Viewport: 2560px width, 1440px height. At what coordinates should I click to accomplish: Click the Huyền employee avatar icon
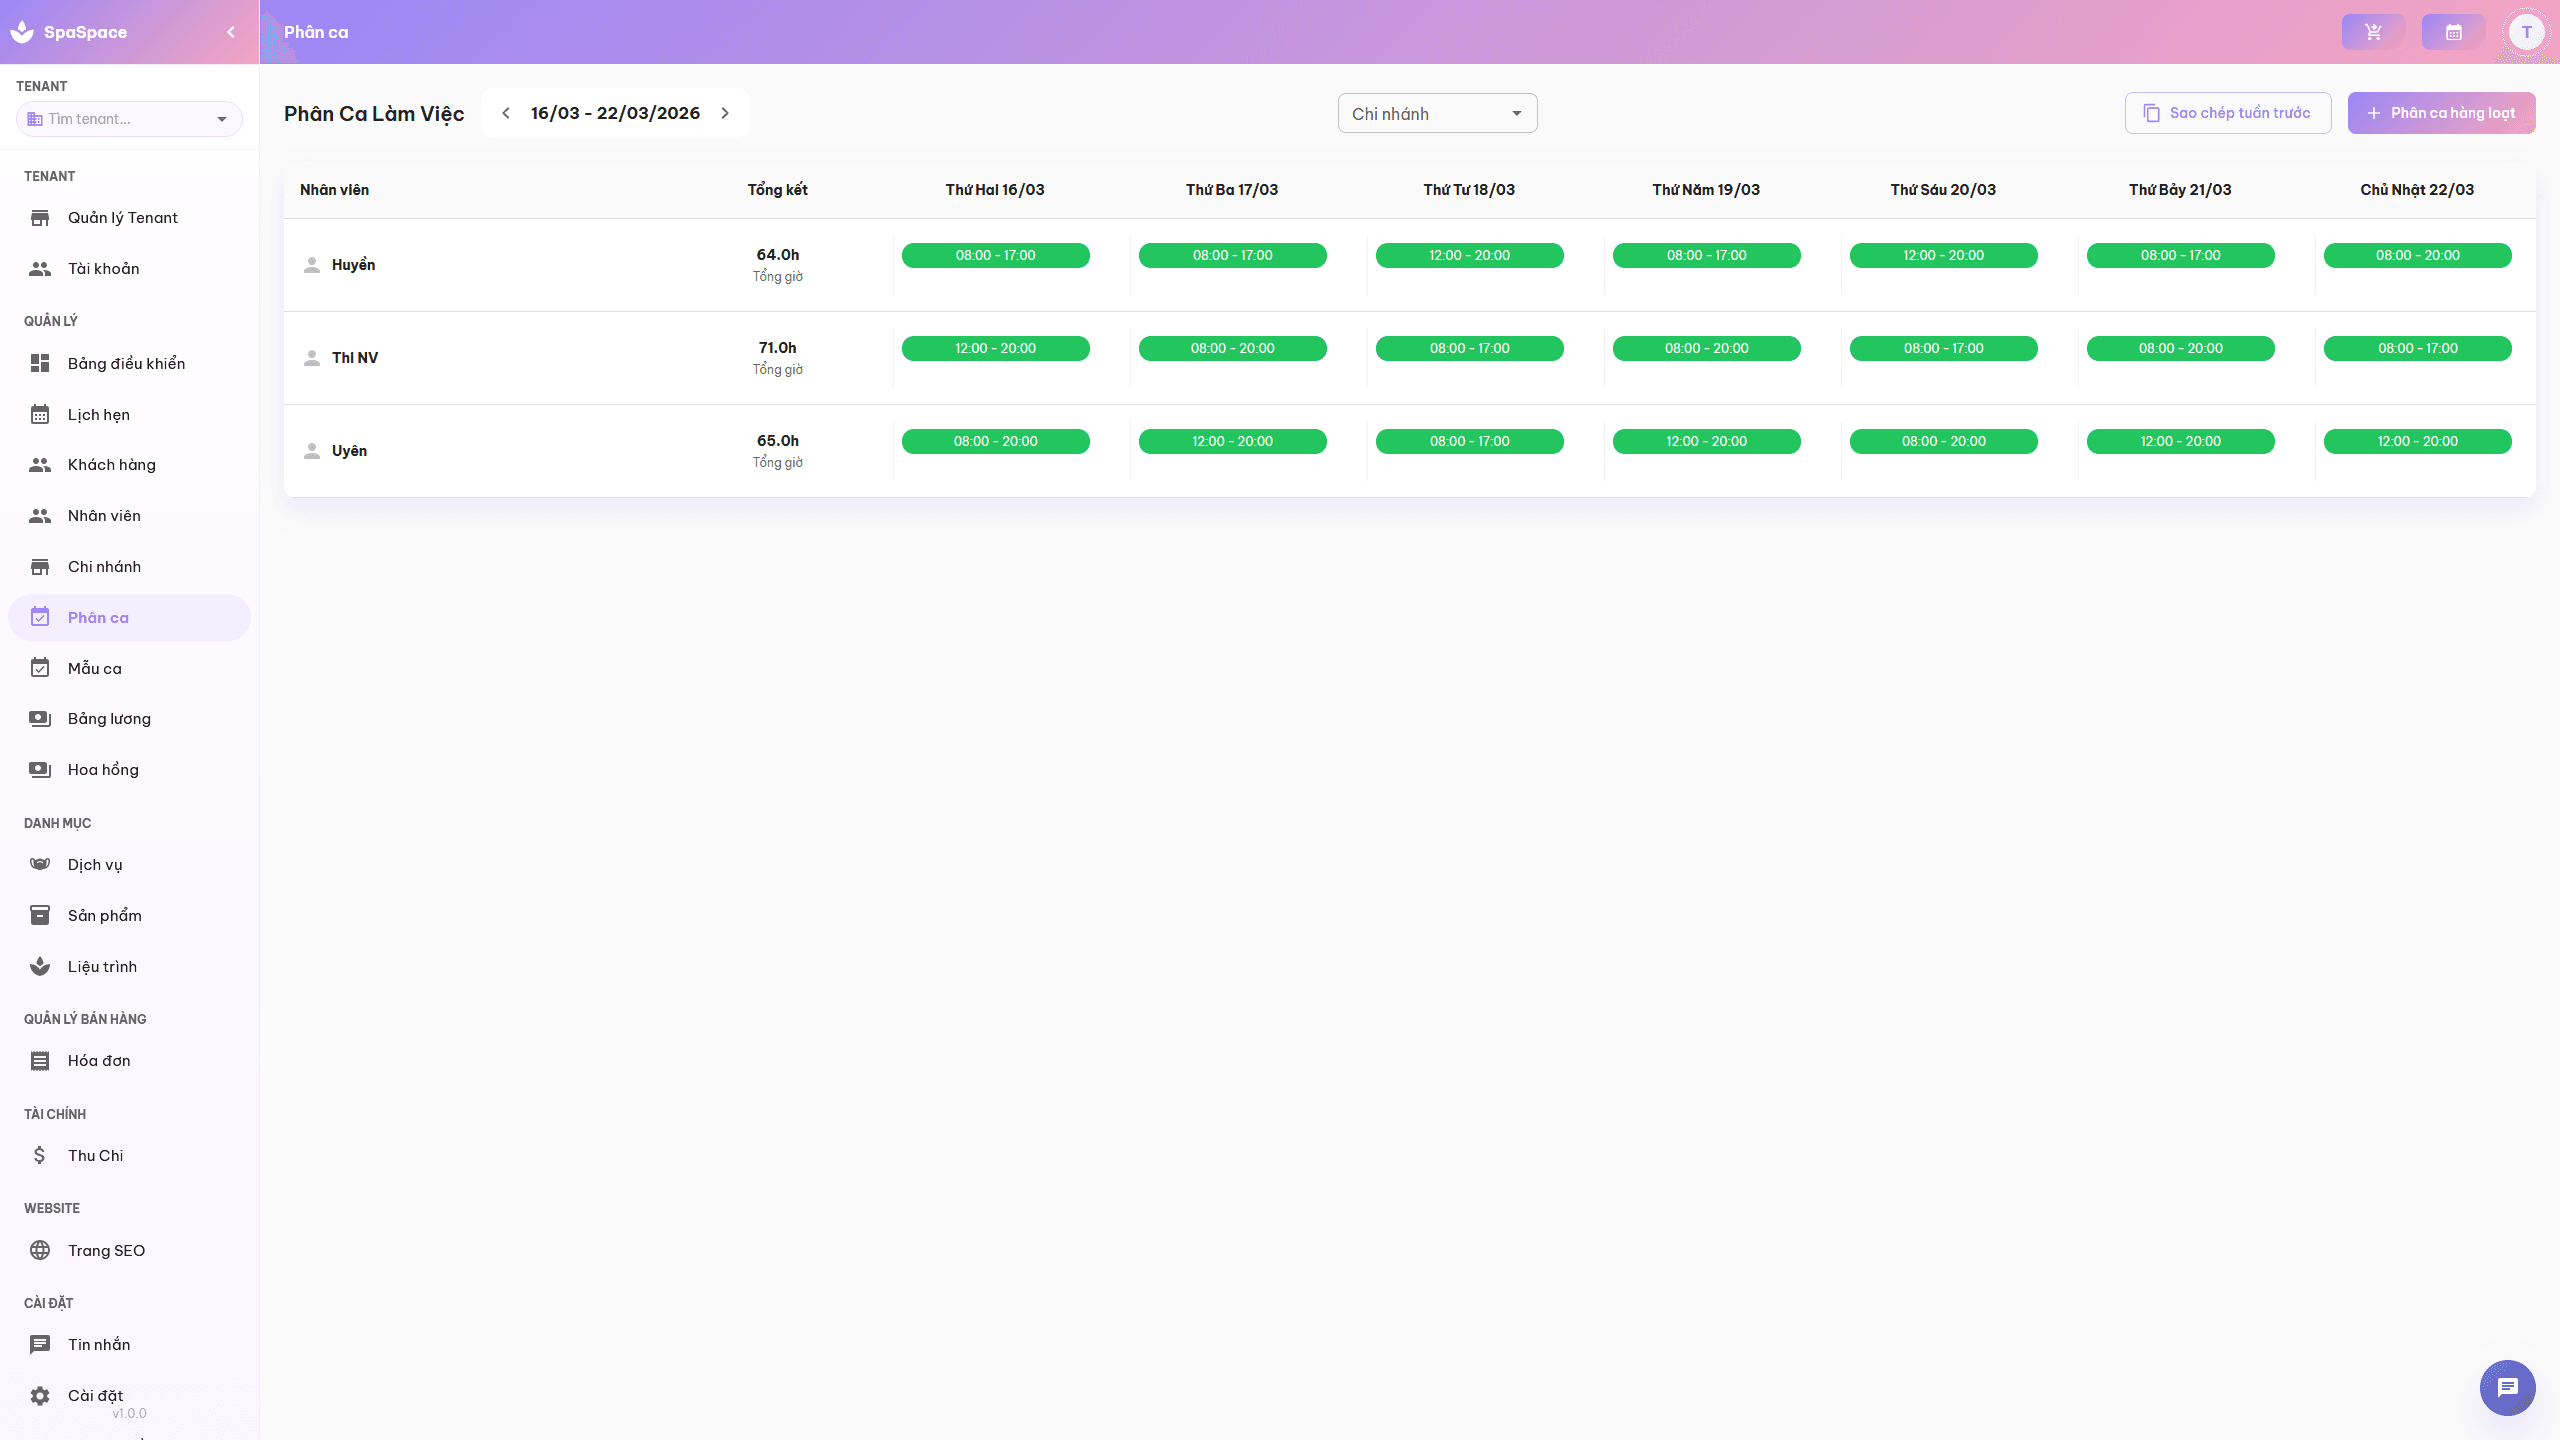pyautogui.click(x=312, y=265)
